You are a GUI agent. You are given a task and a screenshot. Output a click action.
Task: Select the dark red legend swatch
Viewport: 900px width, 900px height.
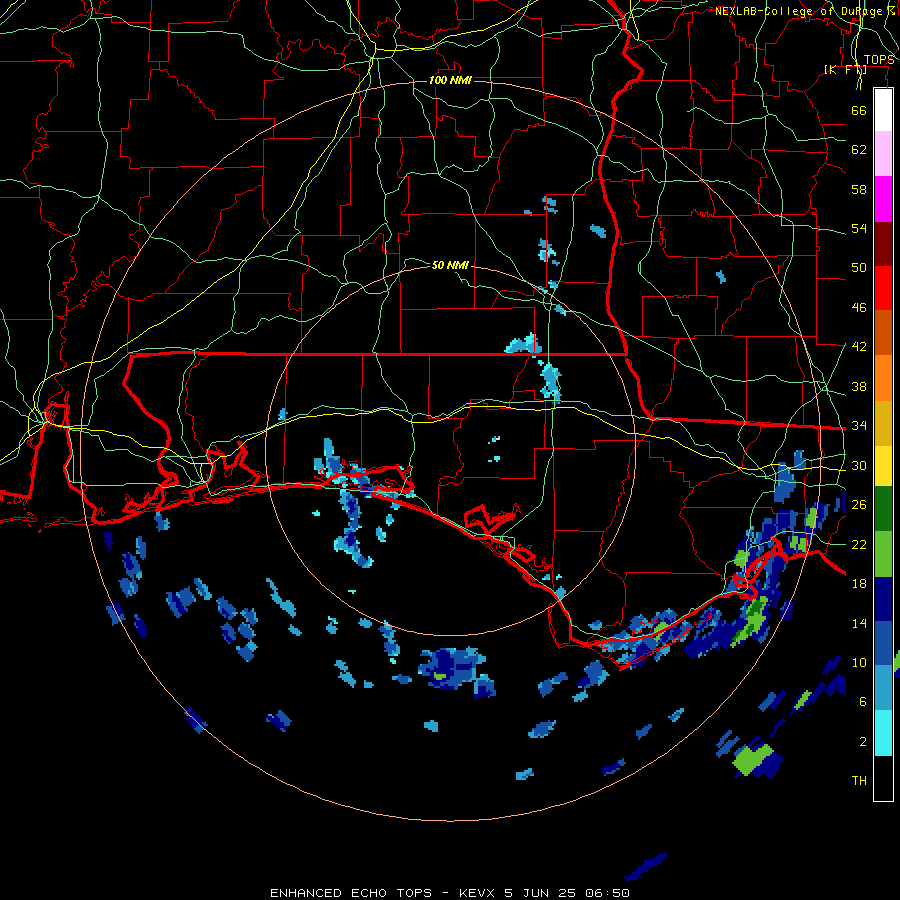coord(883,243)
